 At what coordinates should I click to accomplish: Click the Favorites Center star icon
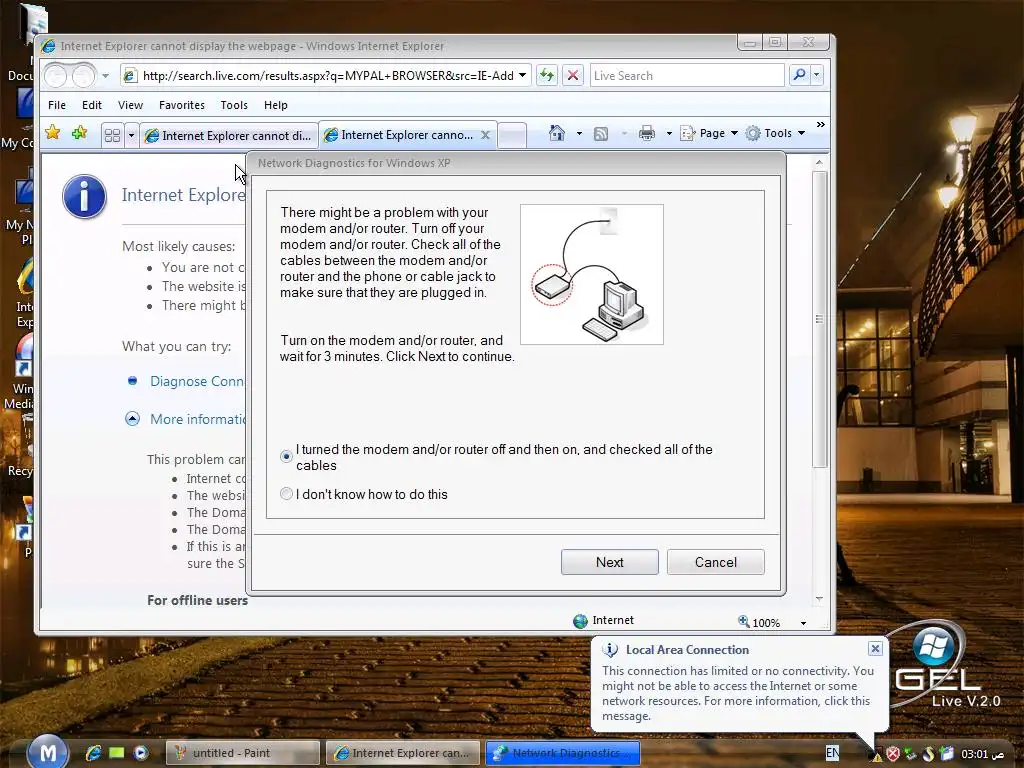[53, 133]
